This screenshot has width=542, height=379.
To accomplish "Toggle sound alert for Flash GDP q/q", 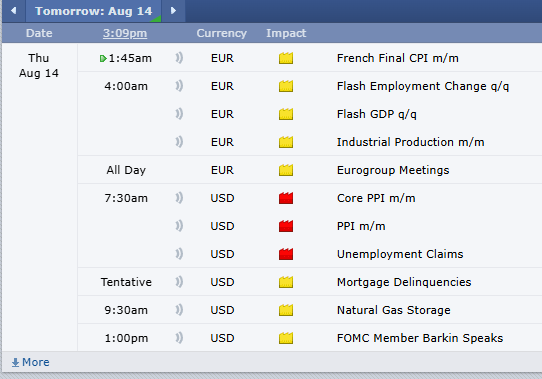I will [x=179, y=114].
